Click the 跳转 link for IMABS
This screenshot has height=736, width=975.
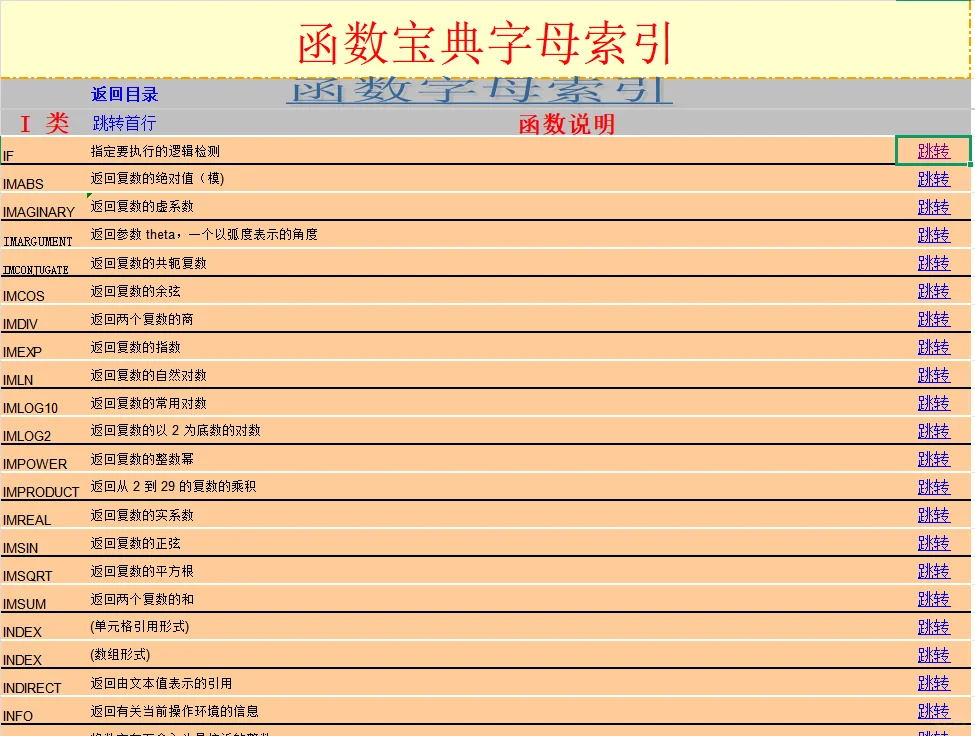click(x=932, y=179)
